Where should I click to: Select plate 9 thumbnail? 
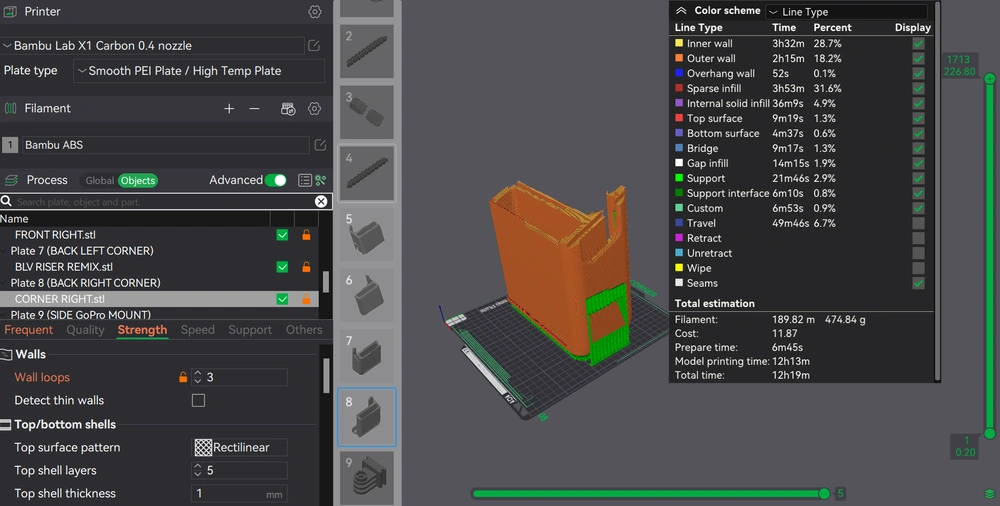367,478
